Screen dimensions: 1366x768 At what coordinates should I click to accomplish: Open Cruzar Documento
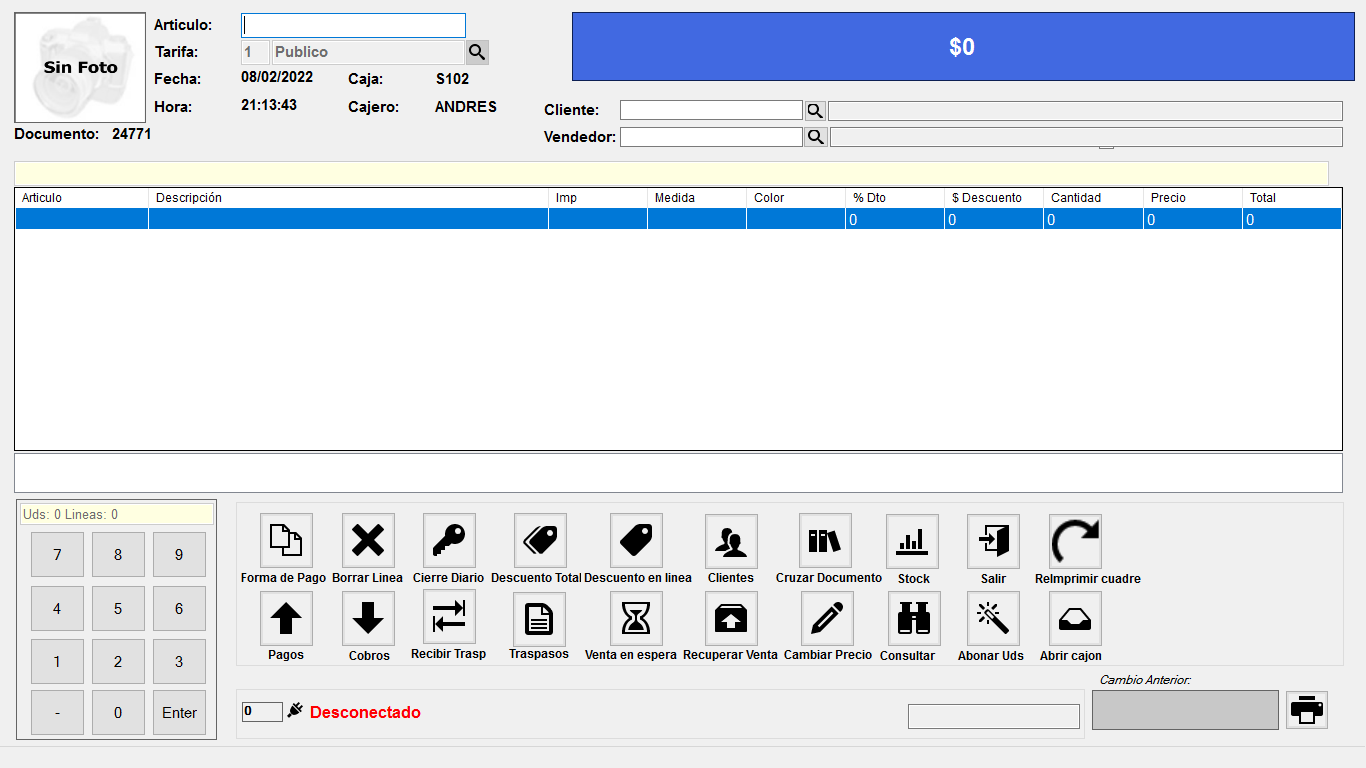pos(825,540)
